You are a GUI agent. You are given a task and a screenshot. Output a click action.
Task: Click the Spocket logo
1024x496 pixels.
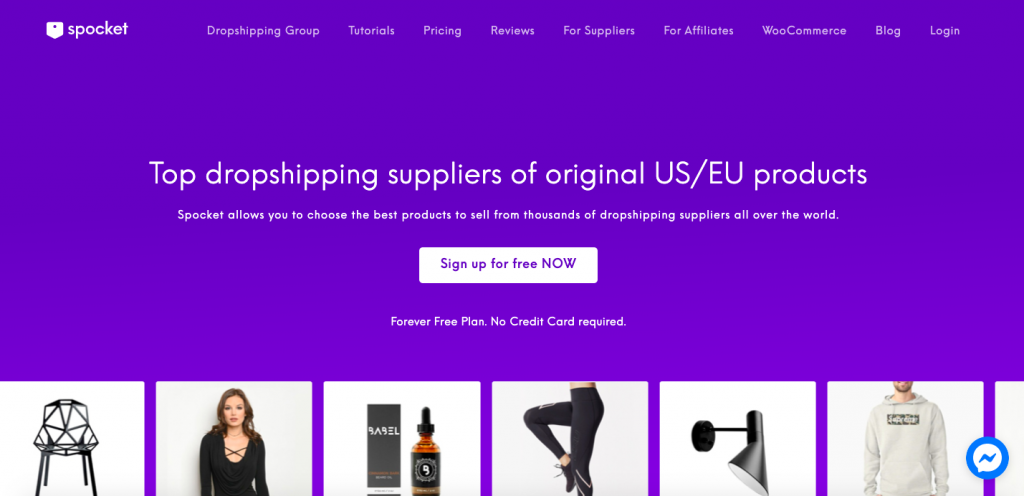[87, 30]
